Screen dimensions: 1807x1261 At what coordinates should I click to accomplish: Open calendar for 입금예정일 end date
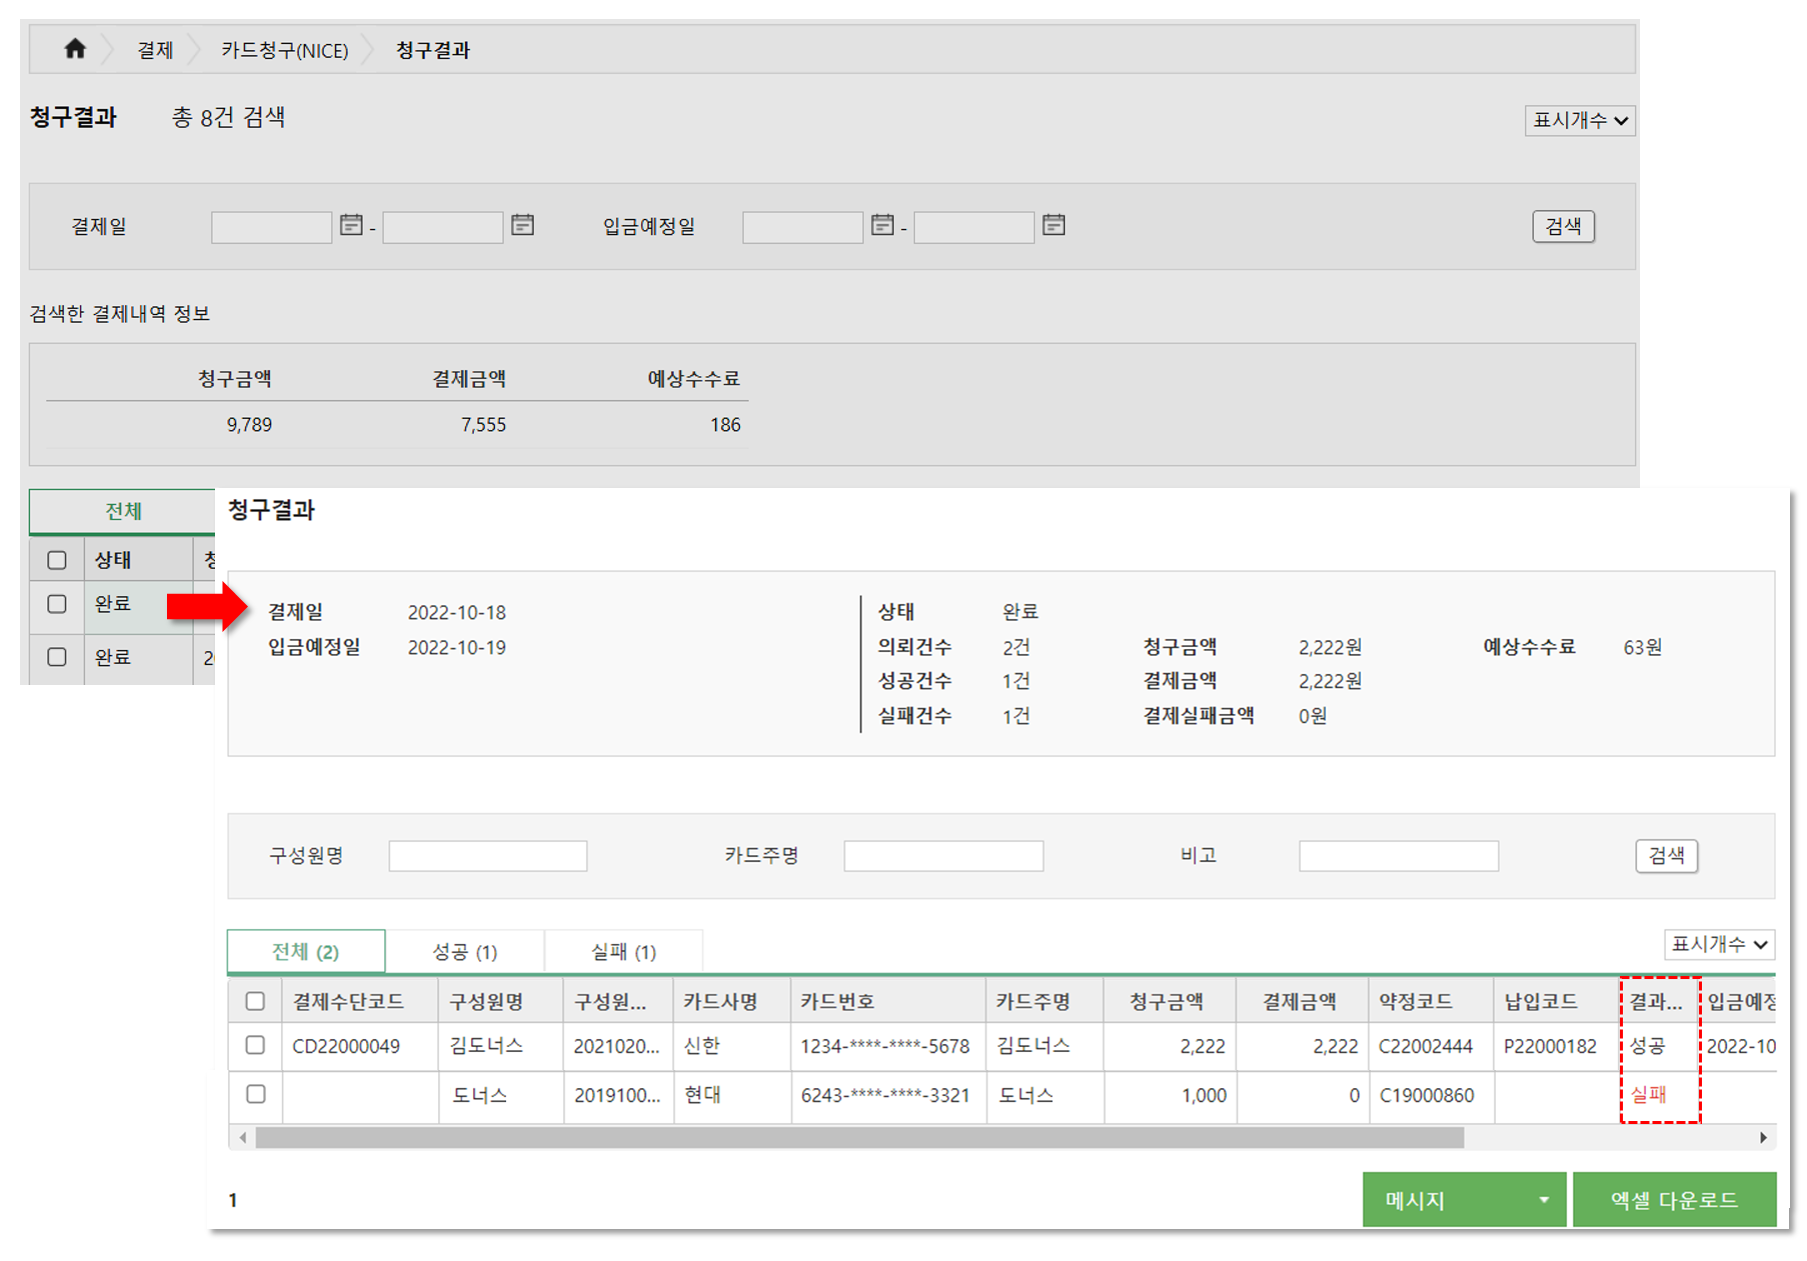tap(1053, 225)
